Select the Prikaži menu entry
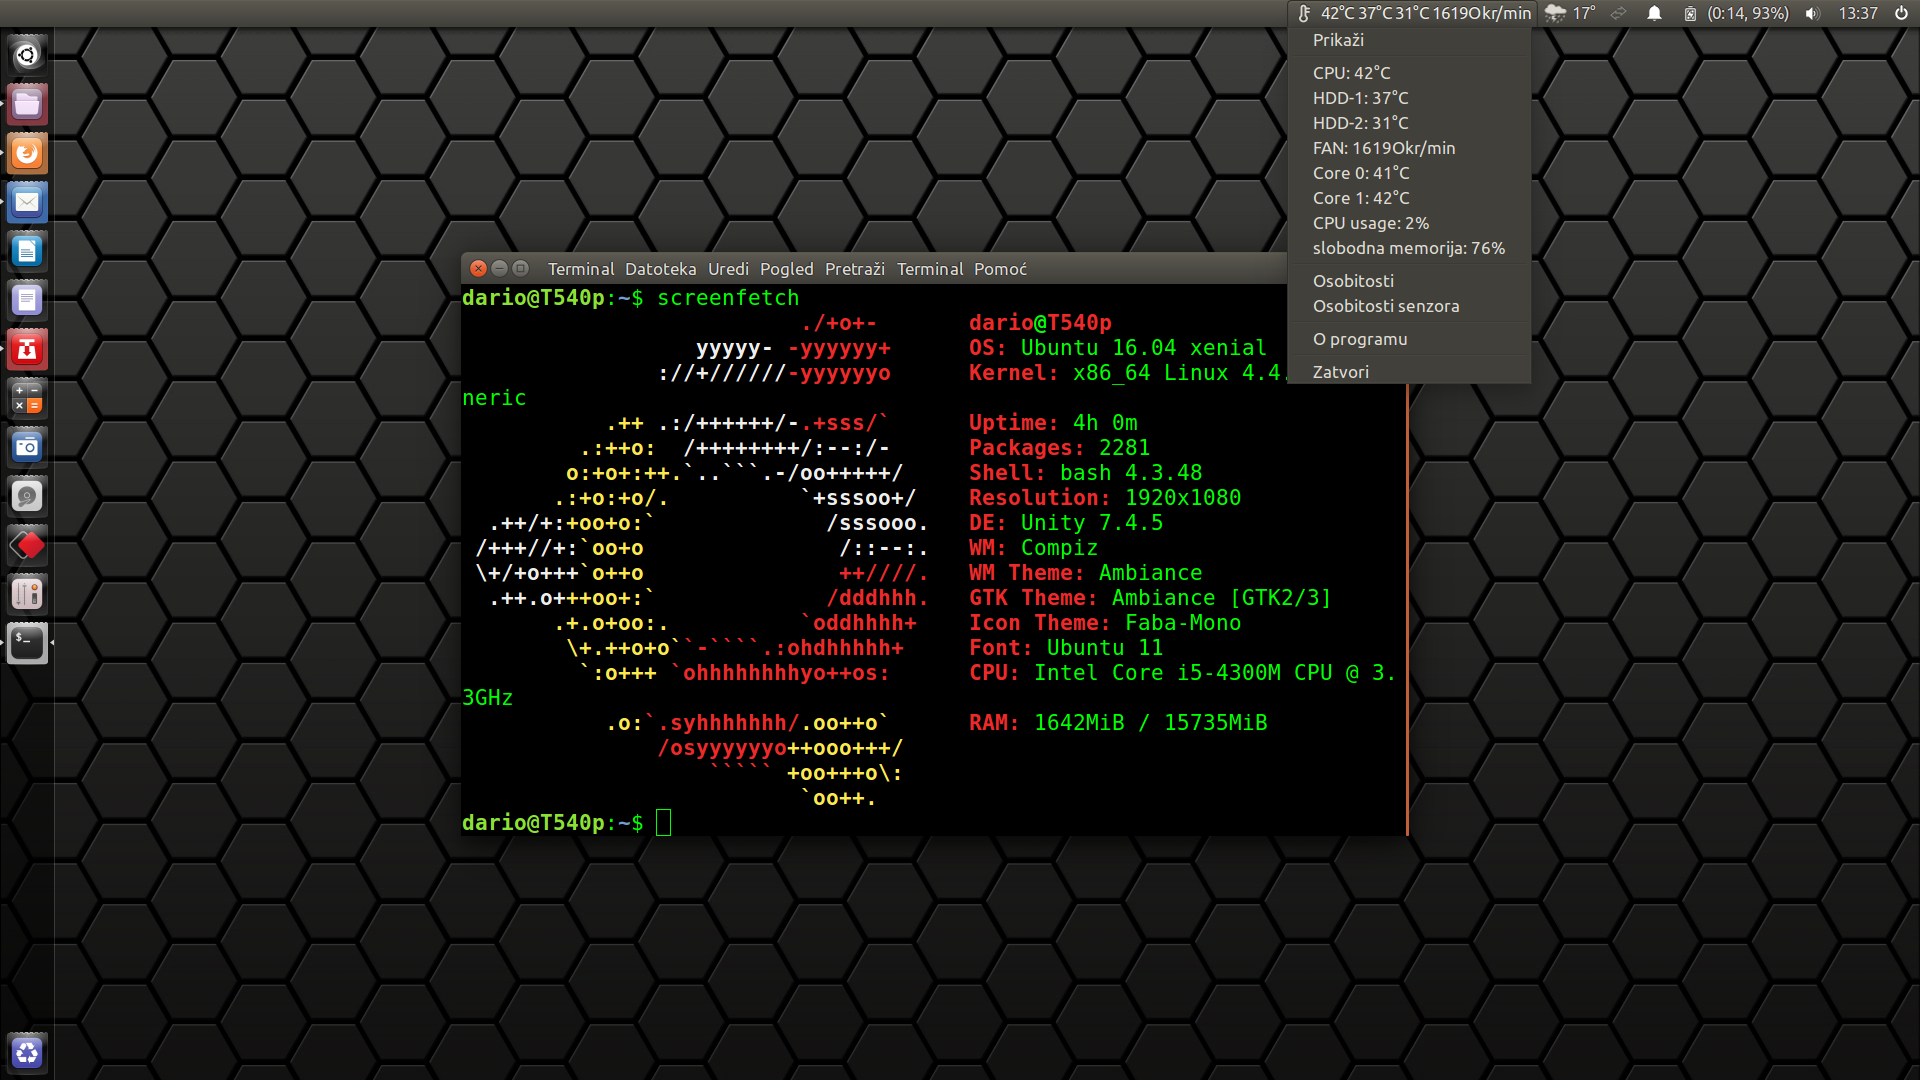The height and width of the screenshot is (1080, 1920). click(1410, 40)
